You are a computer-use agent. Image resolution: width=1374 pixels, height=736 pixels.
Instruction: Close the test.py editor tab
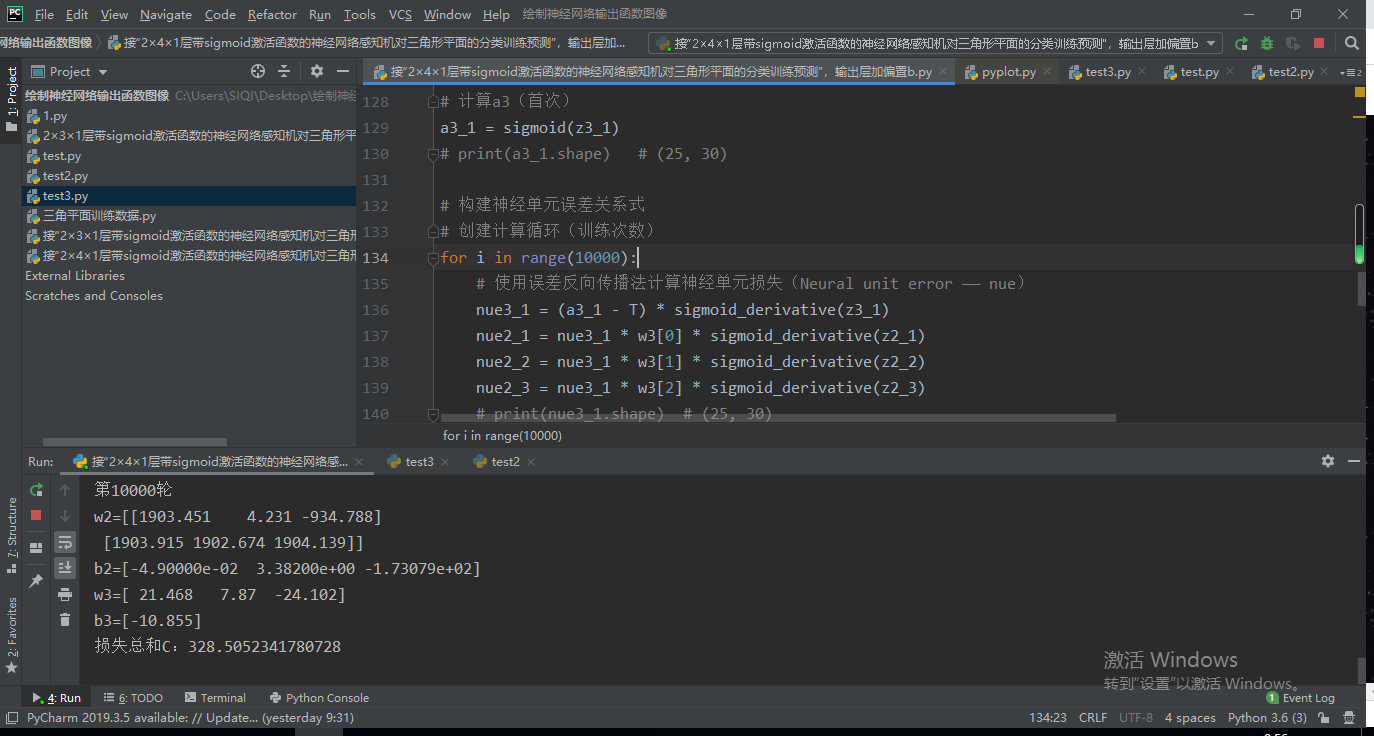pos(1231,72)
